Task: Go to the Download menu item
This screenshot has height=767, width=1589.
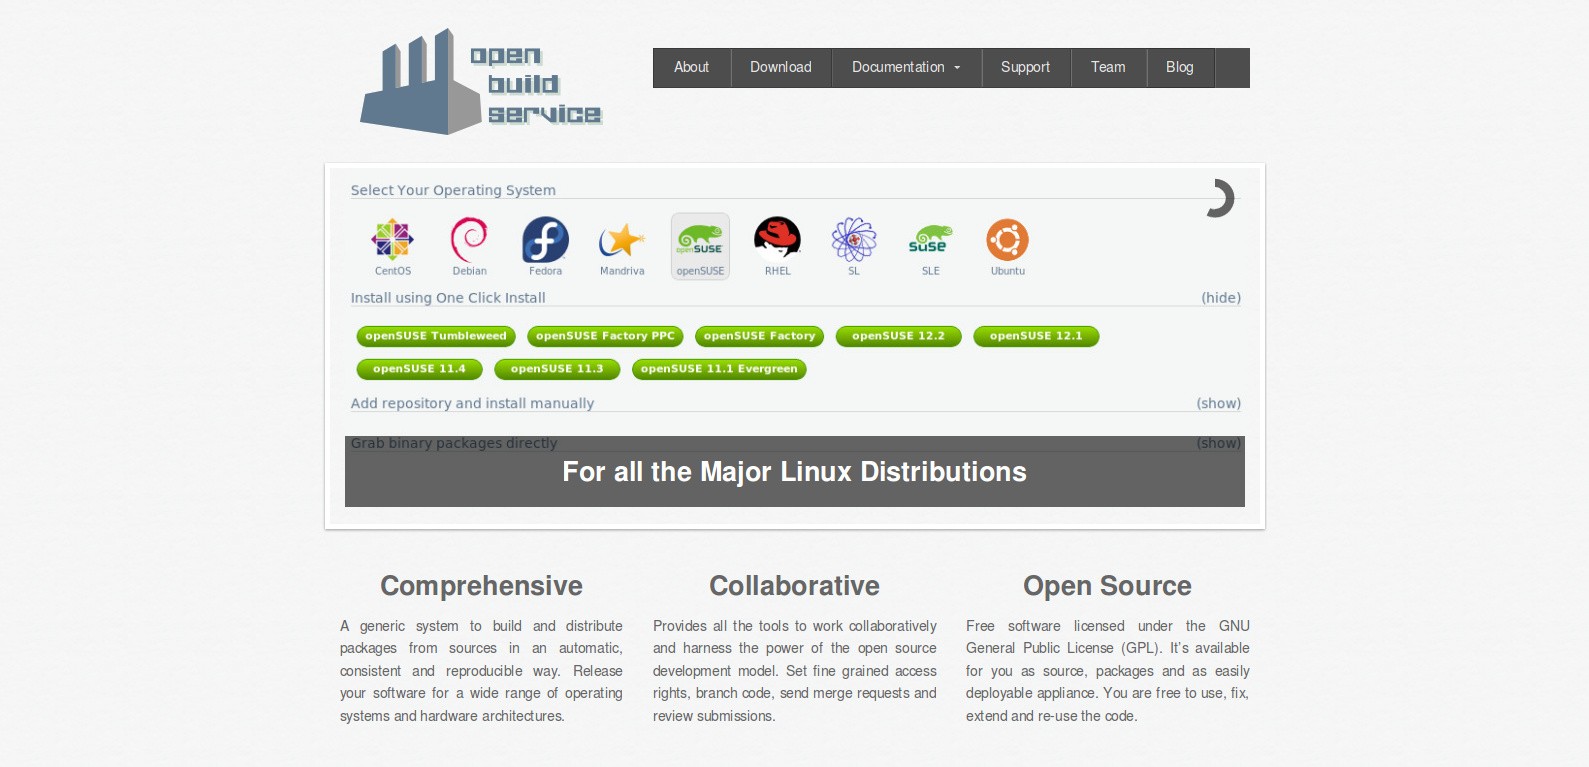Action: click(x=780, y=67)
